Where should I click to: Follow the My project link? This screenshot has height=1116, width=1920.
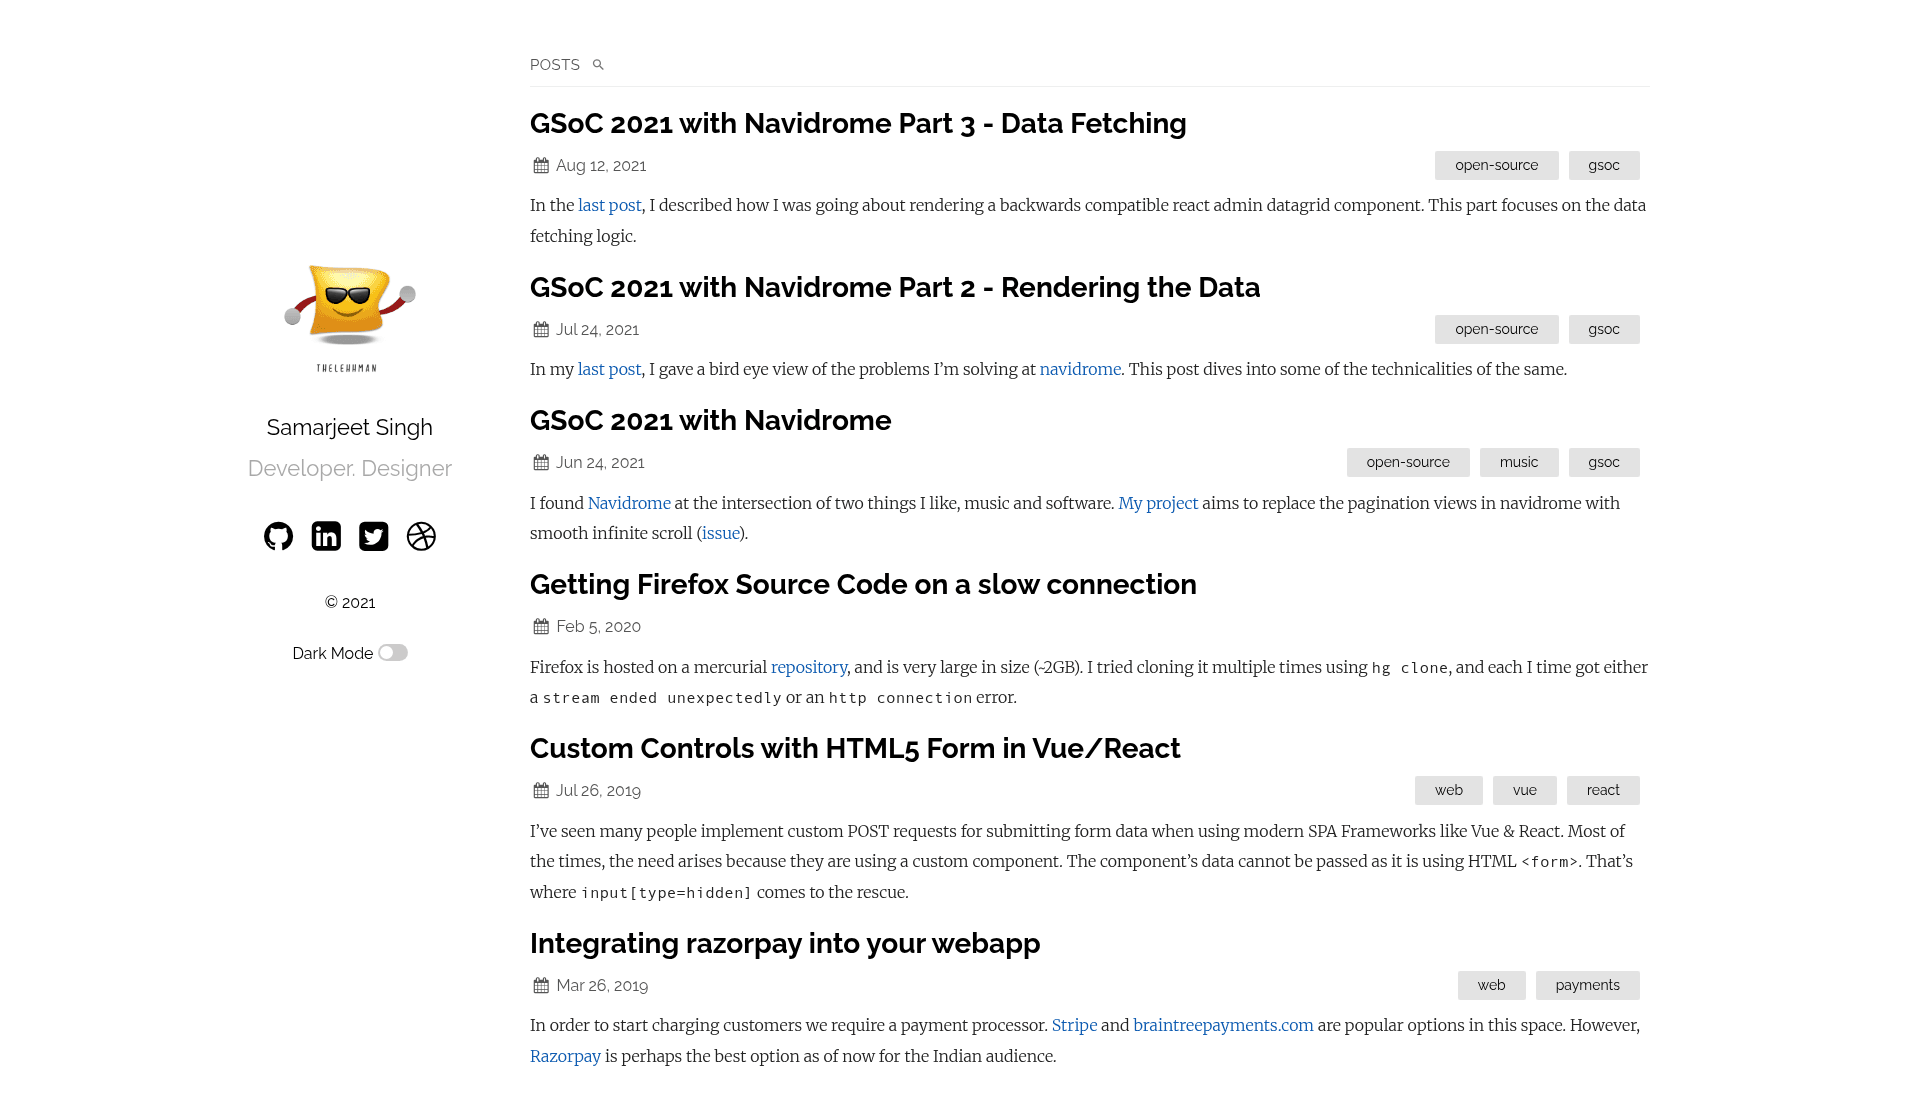(1158, 503)
